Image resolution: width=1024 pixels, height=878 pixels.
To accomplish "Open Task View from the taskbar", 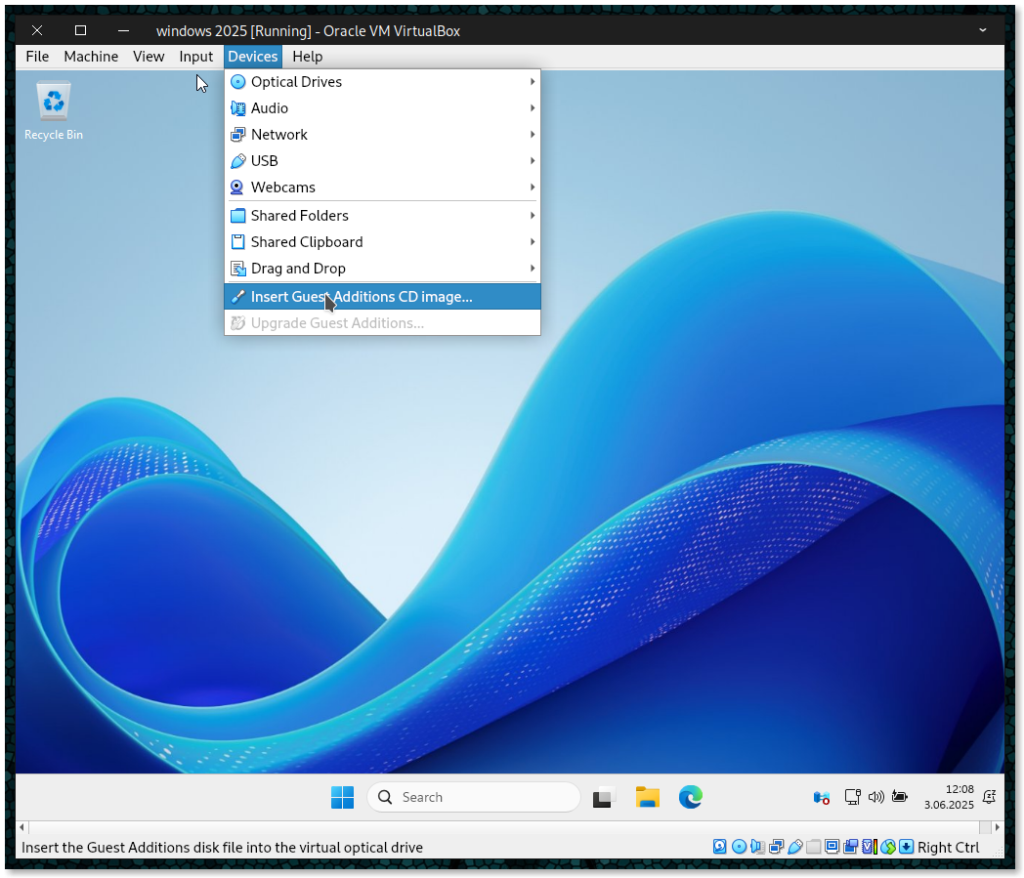I will click(603, 797).
